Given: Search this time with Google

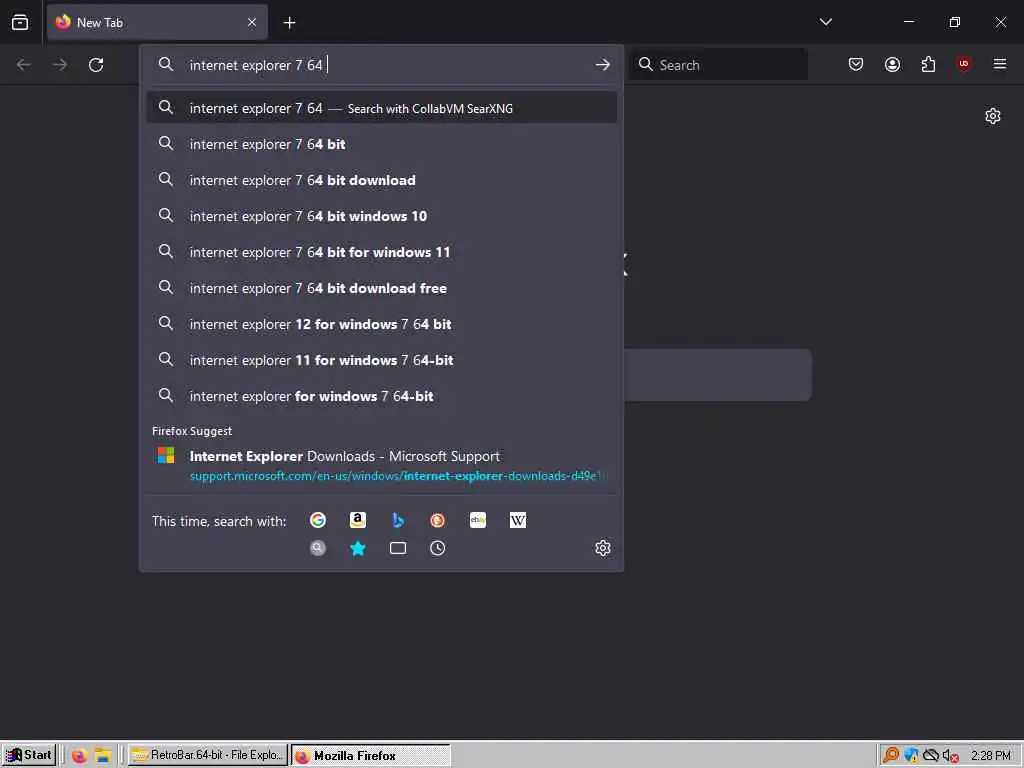Looking at the screenshot, I should 318,520.
